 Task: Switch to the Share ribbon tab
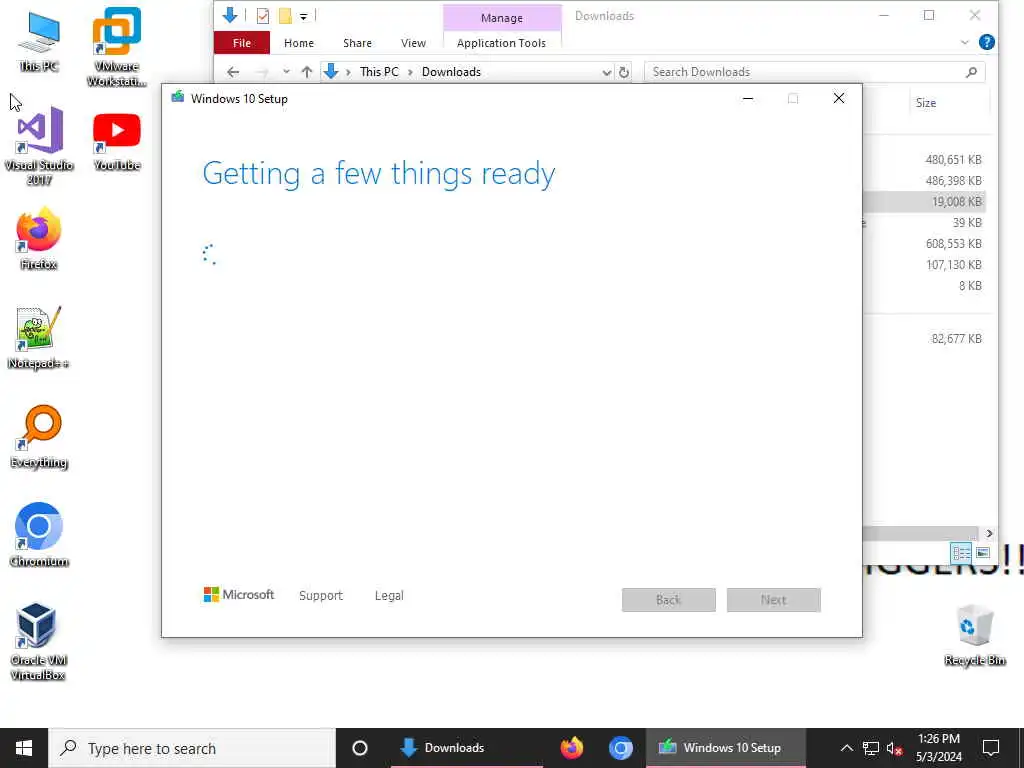point(357,43)
